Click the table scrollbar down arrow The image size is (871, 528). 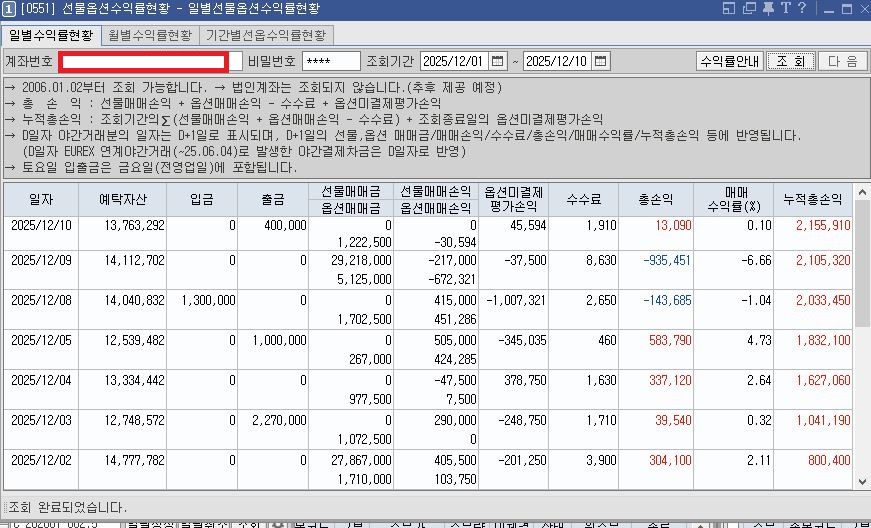click(862, 481)
